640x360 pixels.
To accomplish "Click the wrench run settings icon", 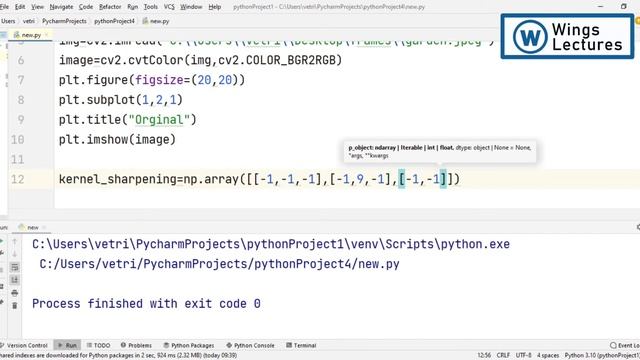I will 2,254.
